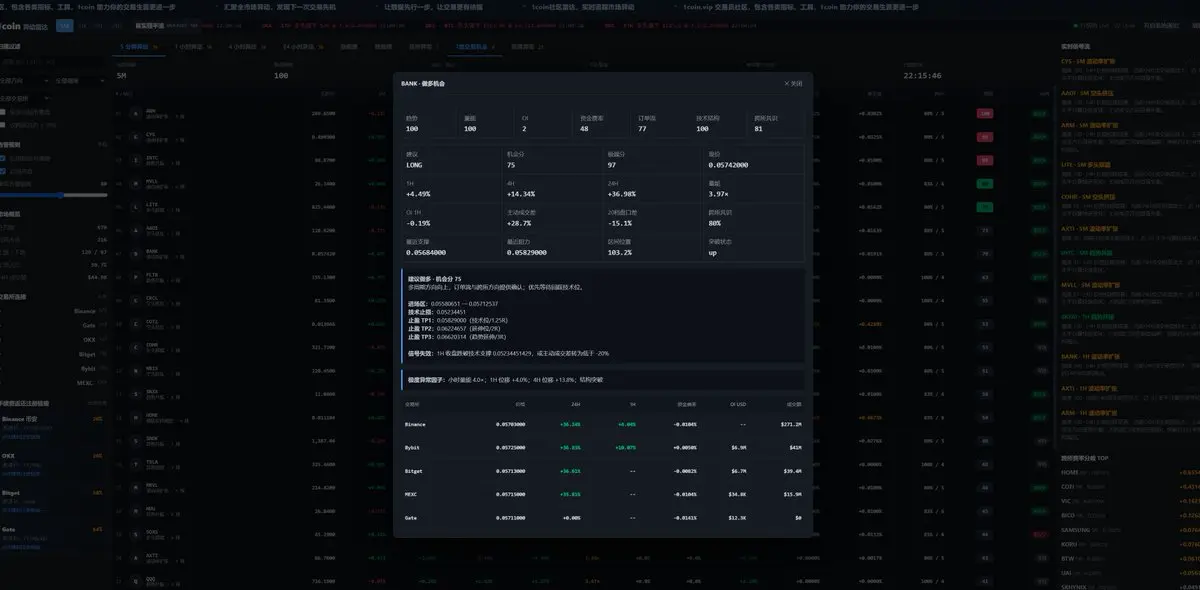The image size is (1200, 590).
Task: Click the CYS coin letter icon
Action: click(x=136, y=136)
